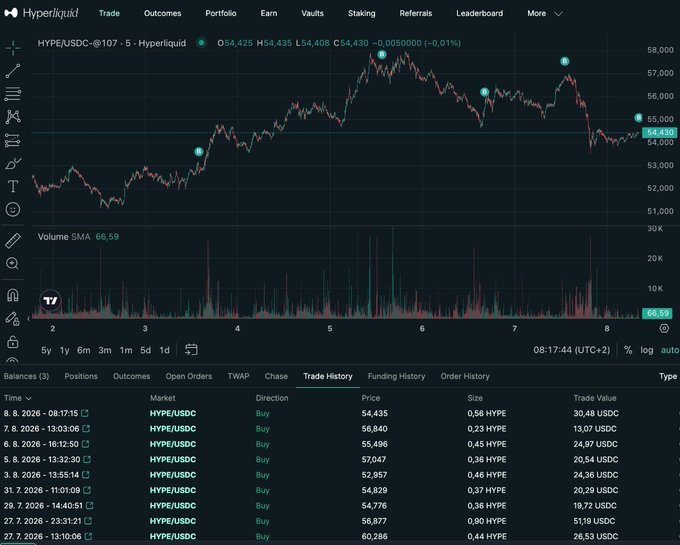
Task: Click the buy marker above the August 5 peak
Action: click(382, 55)
